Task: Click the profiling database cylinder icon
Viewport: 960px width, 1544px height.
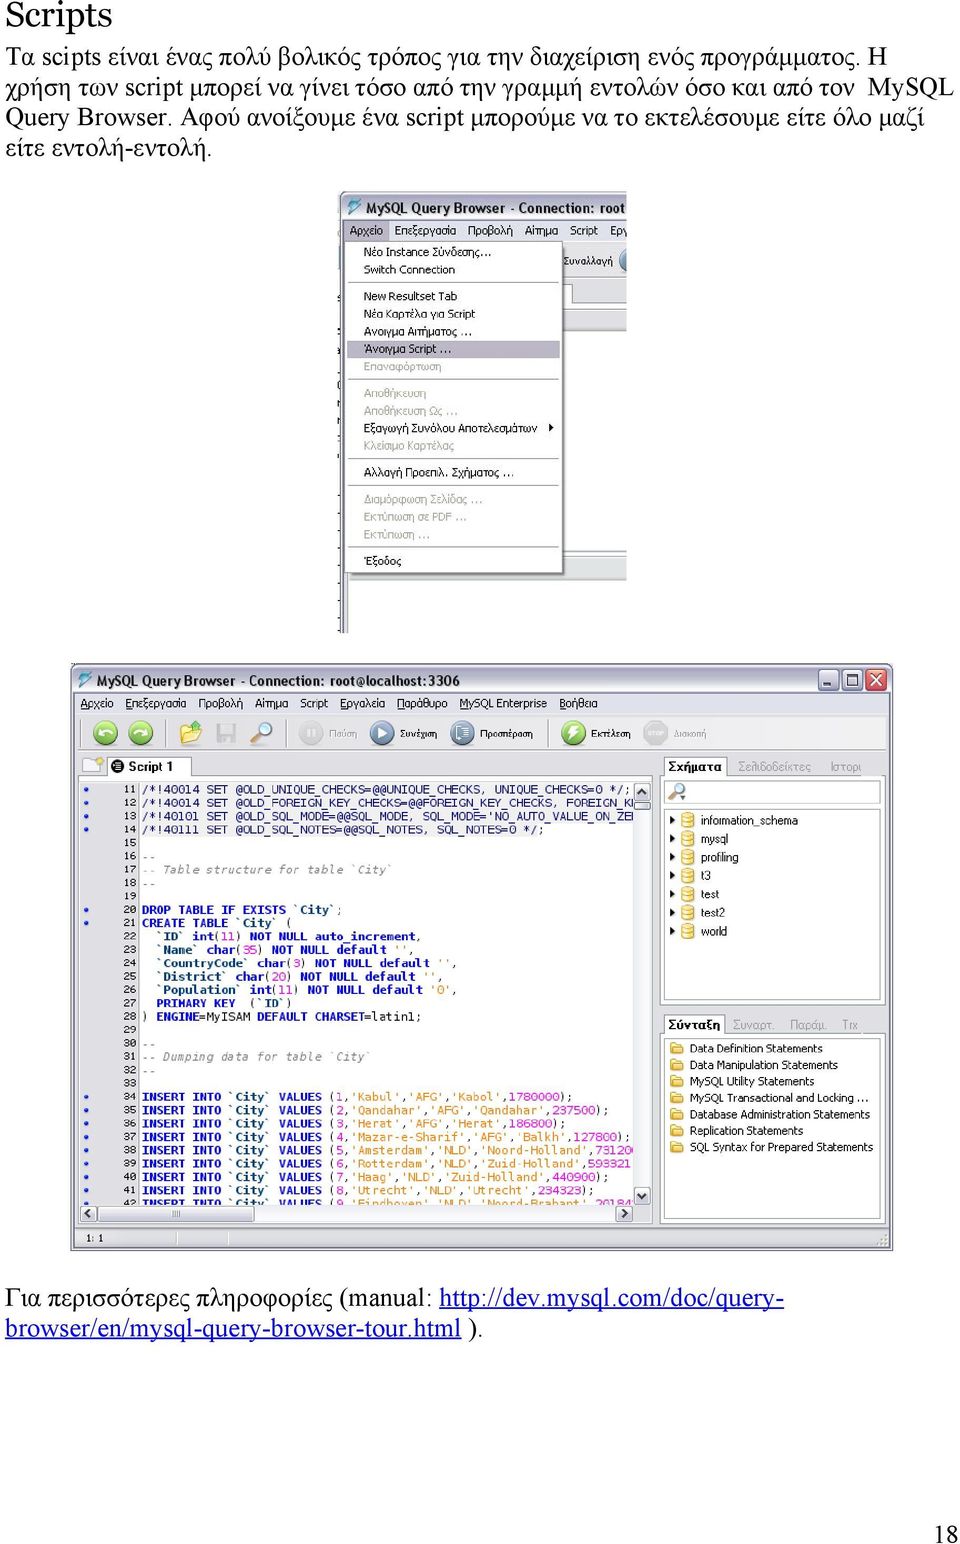Action: point(688,857)
